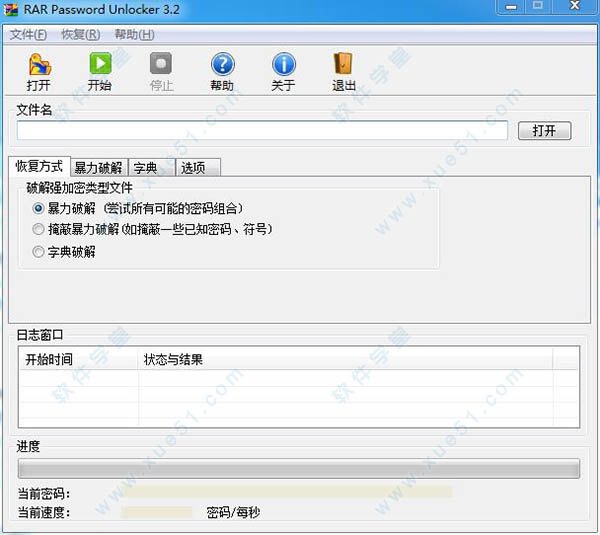Click the file name (文件名) input field
The image size is (600, 535).
coord(262,131)
